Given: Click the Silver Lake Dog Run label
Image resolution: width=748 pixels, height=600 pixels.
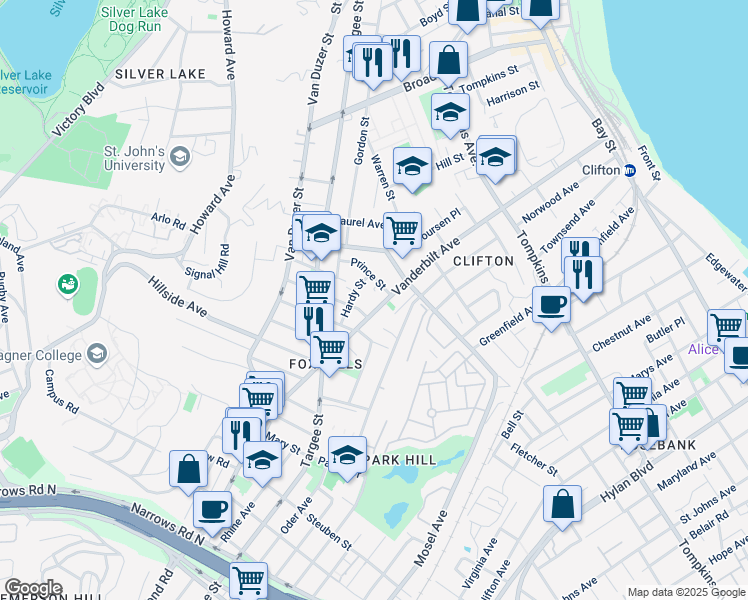Looking at the screenshot, I should pyautogui.click(x=135, y=19).
